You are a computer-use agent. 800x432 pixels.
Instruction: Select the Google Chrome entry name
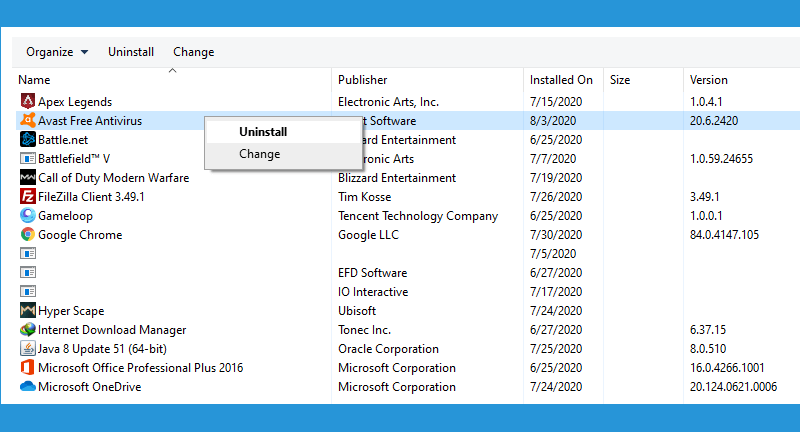(80, 235)
